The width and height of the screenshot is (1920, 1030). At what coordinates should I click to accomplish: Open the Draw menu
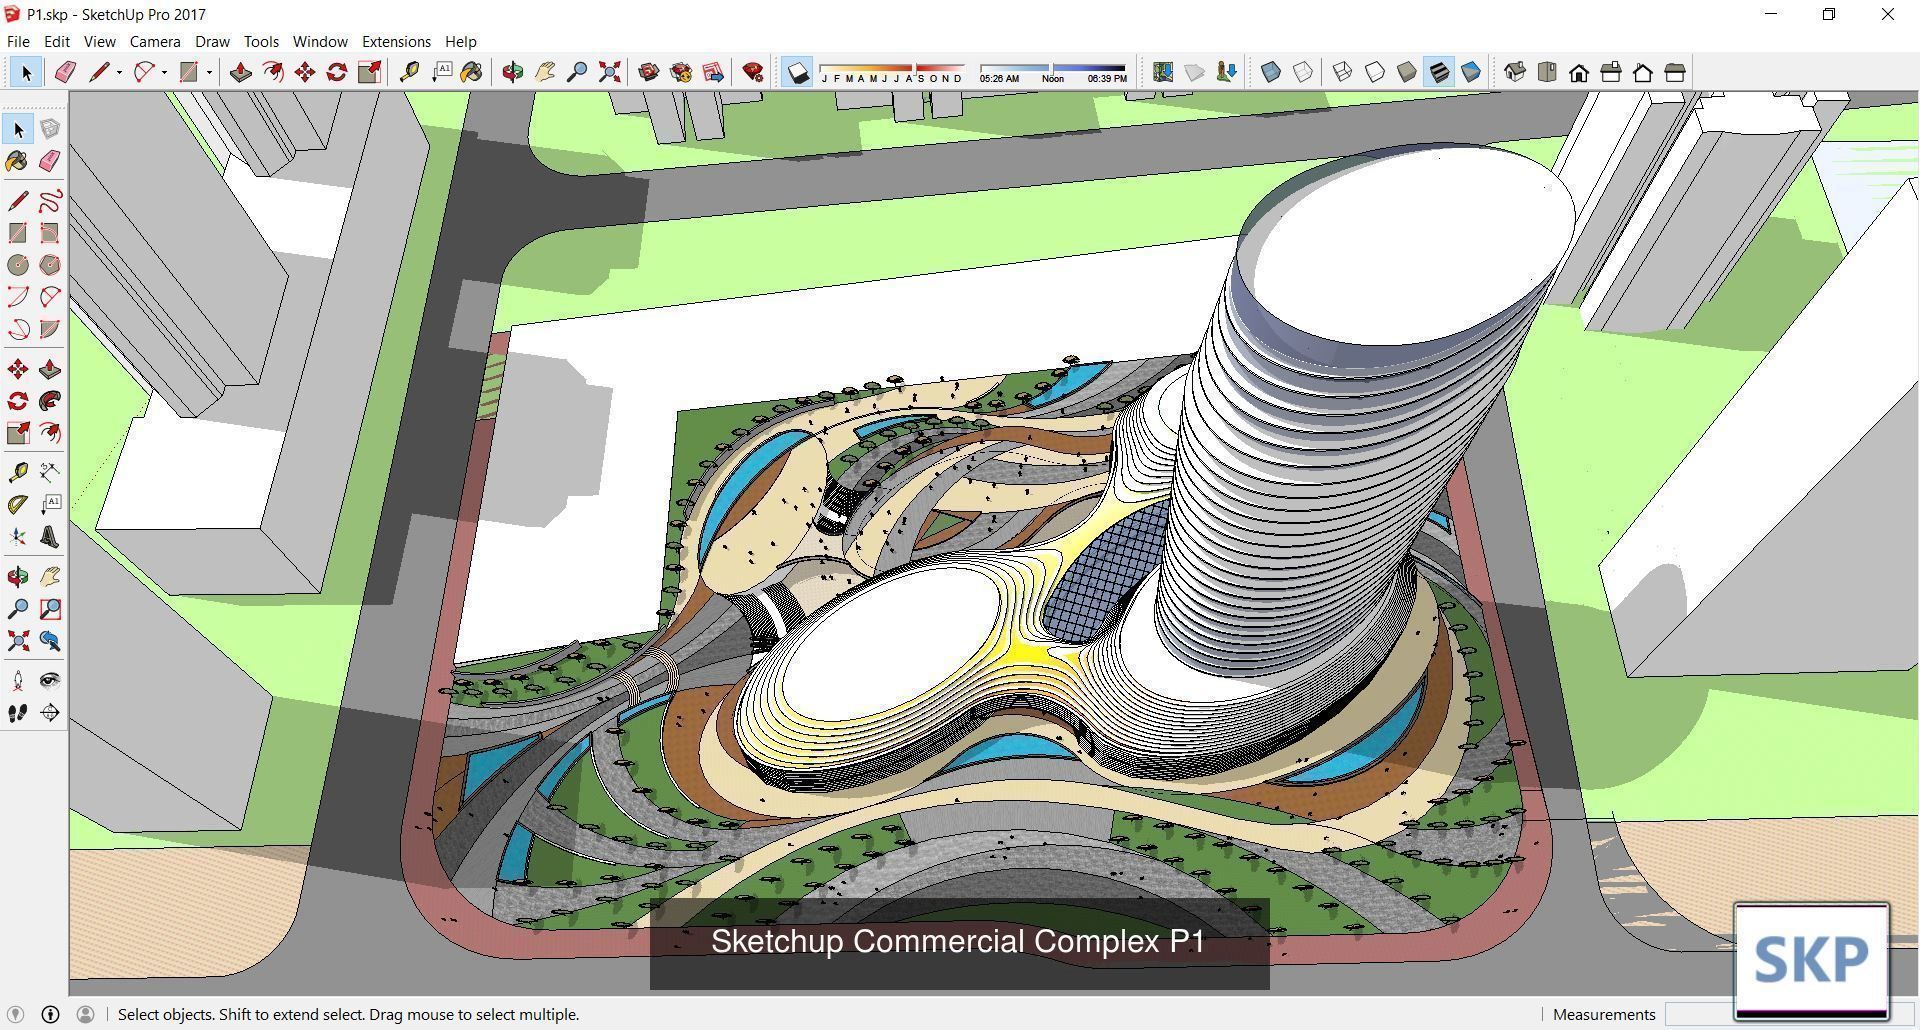click(212, 42)
